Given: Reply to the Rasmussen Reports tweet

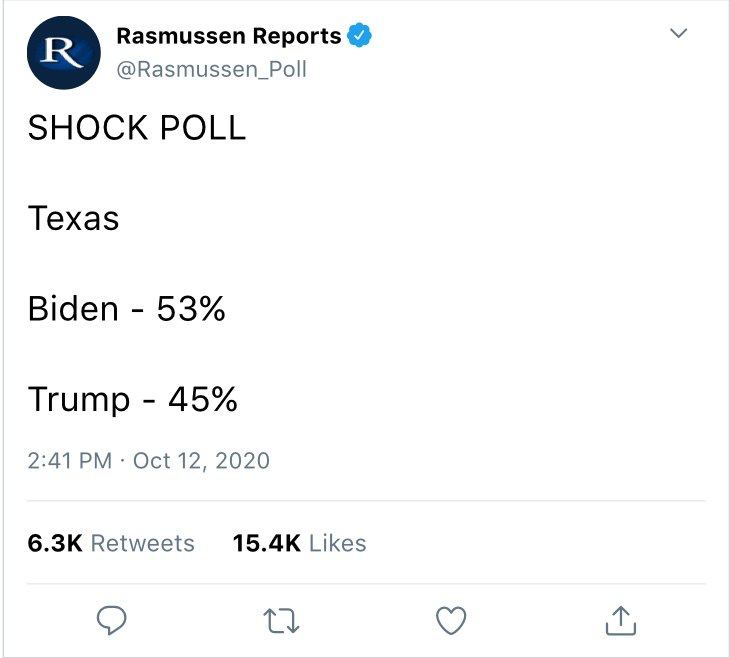Looking at the screenshot, I should [112, 620].
